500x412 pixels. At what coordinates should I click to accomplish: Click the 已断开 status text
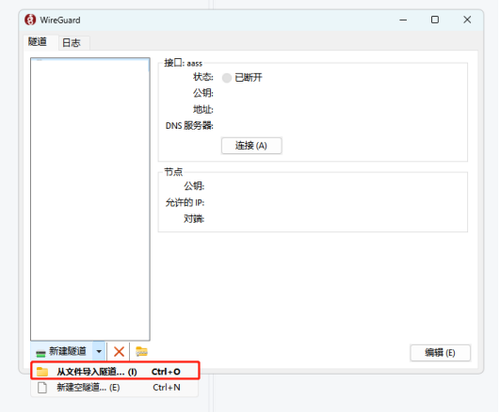248,78
